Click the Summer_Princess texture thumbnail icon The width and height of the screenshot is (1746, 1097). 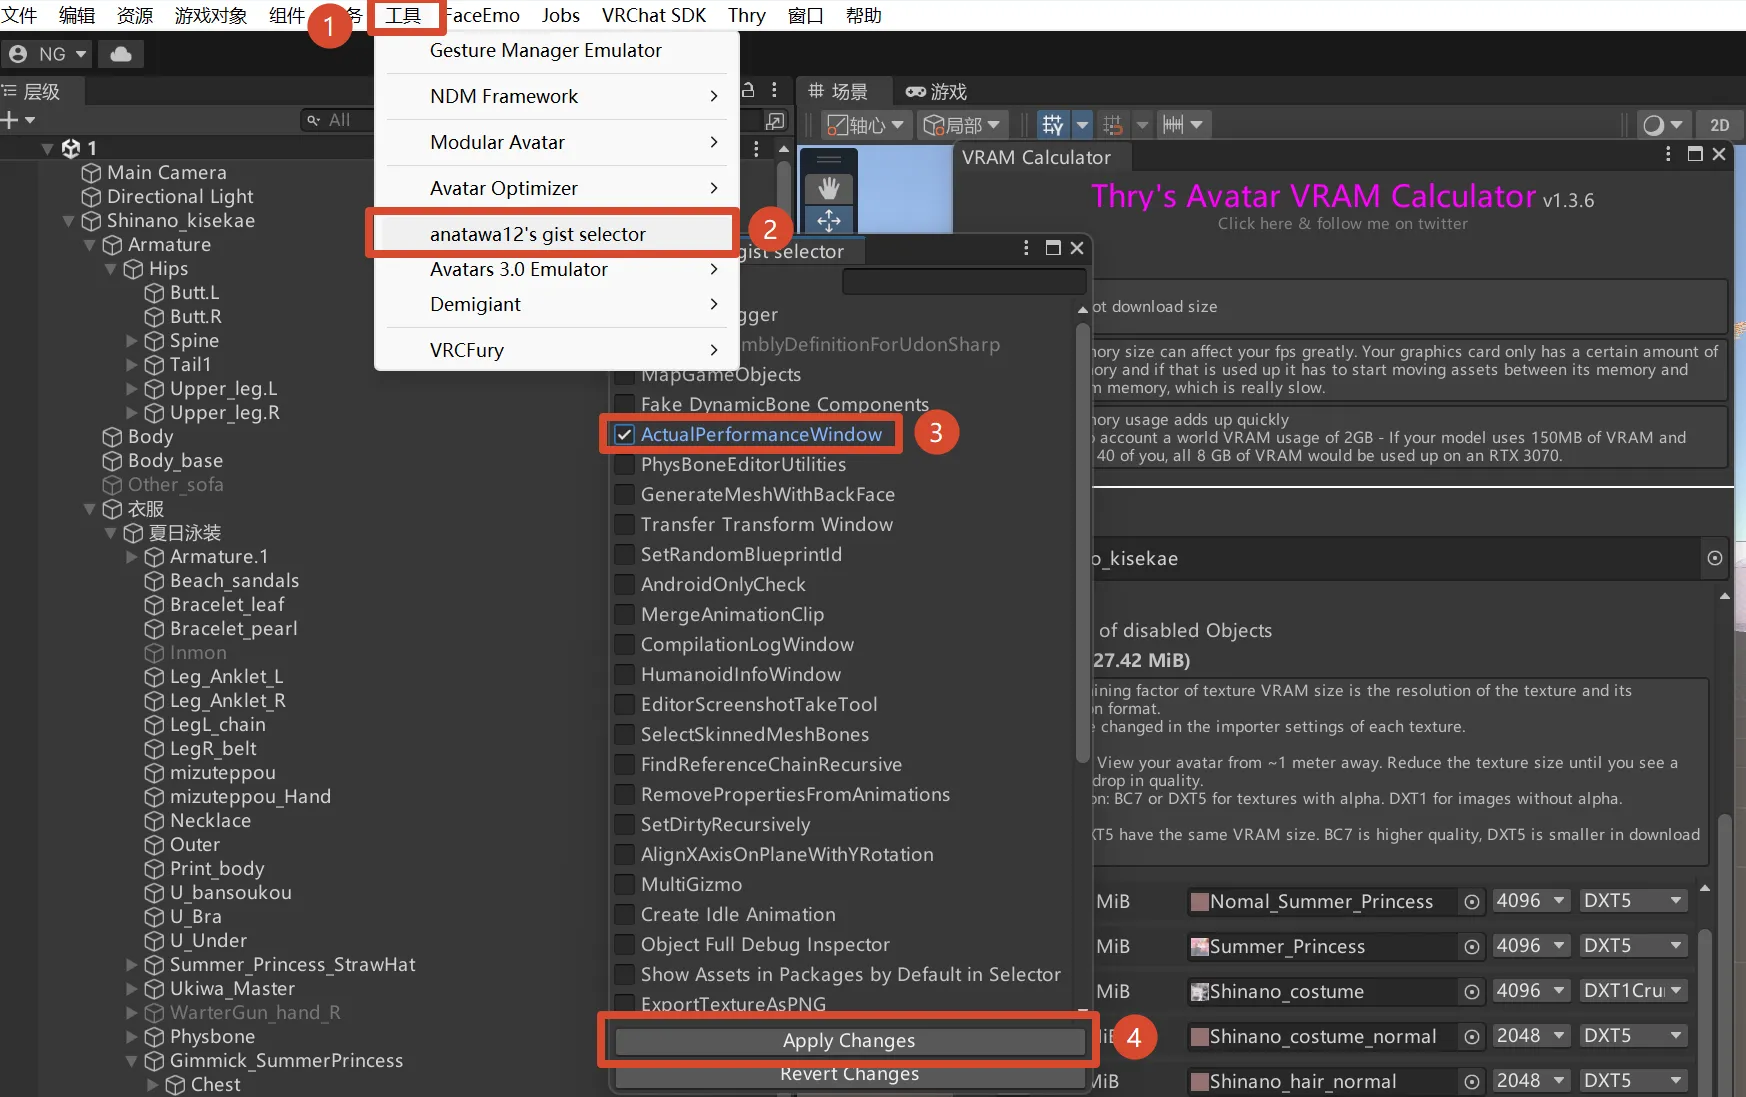1199,947
